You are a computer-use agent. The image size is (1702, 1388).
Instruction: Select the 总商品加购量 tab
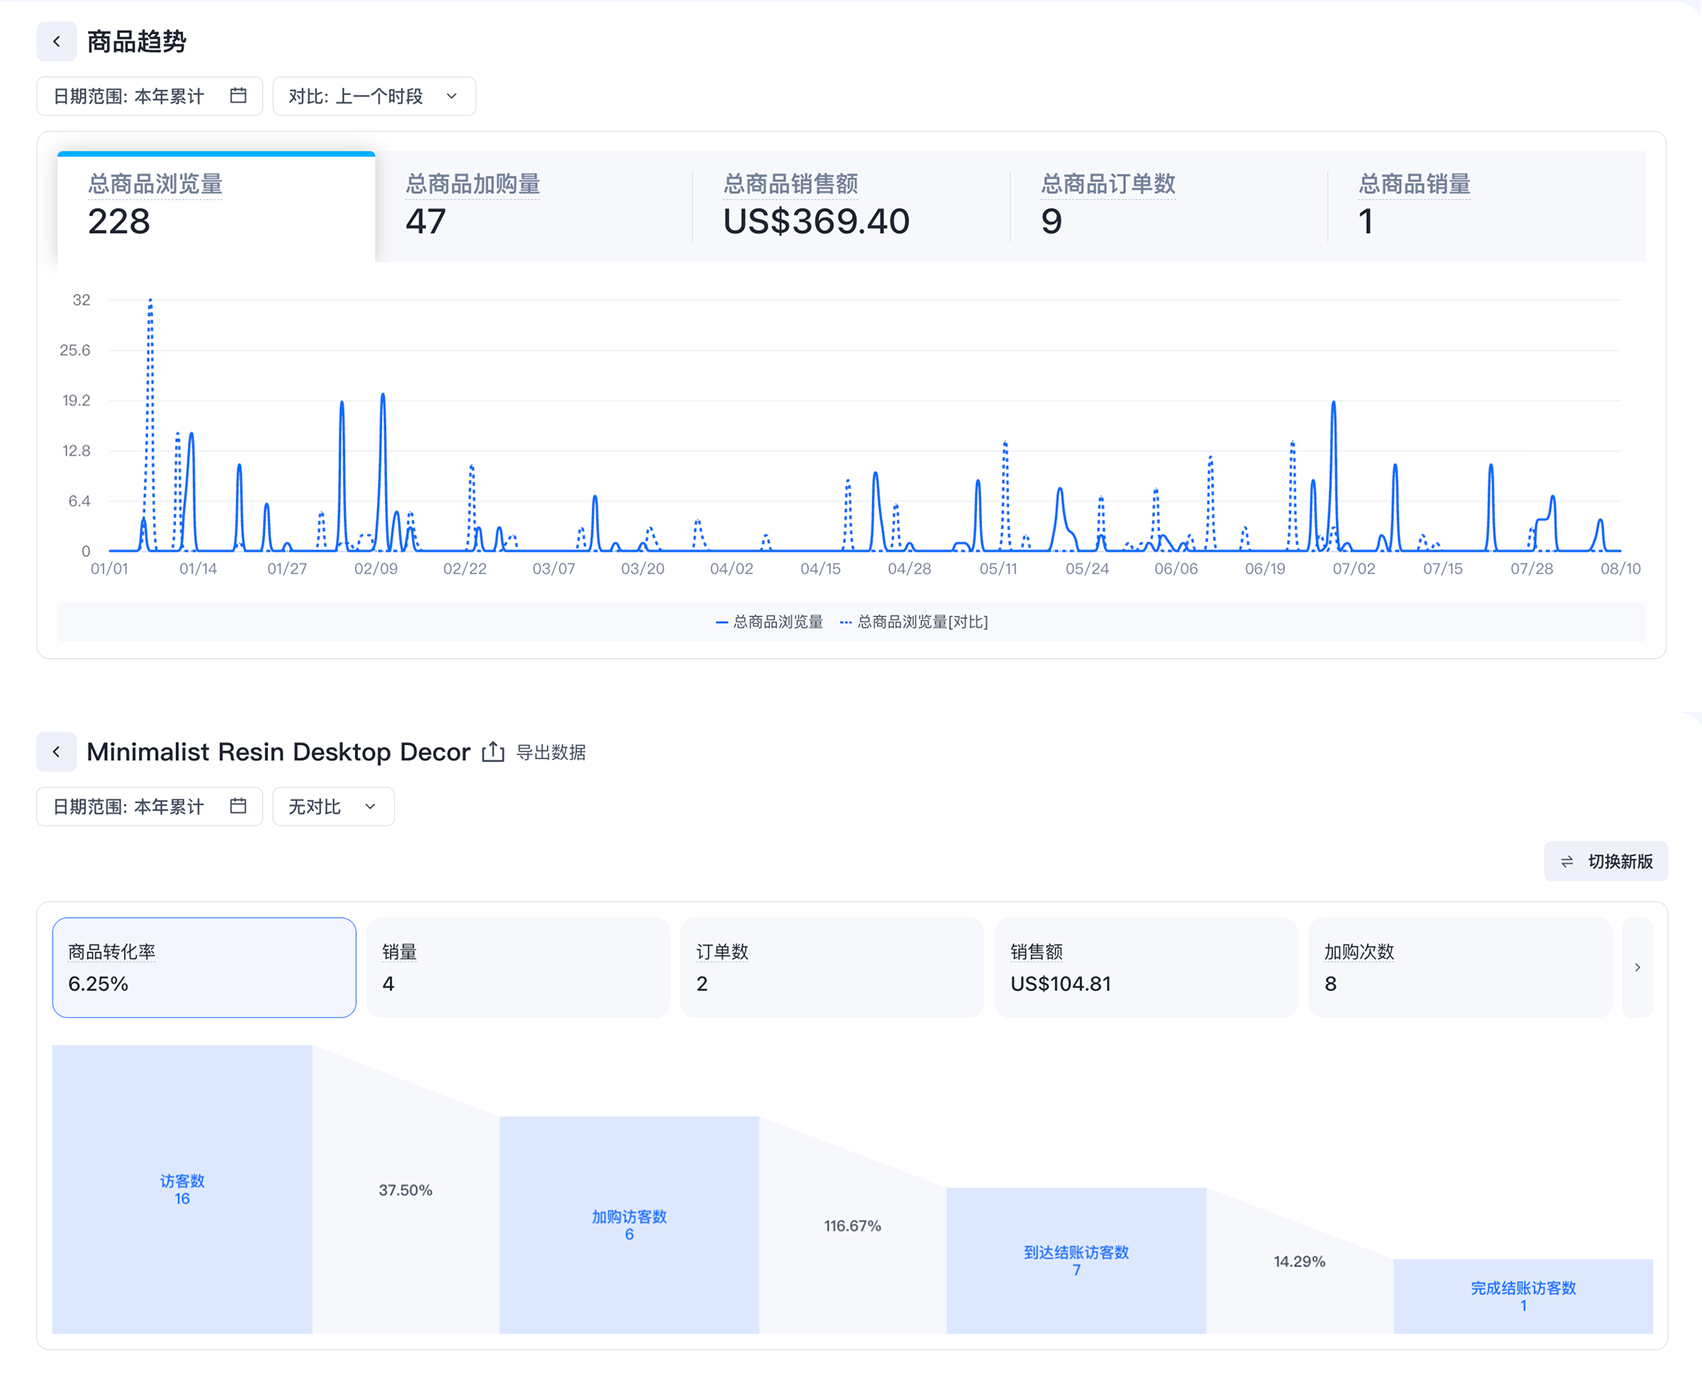pos(534,206)
